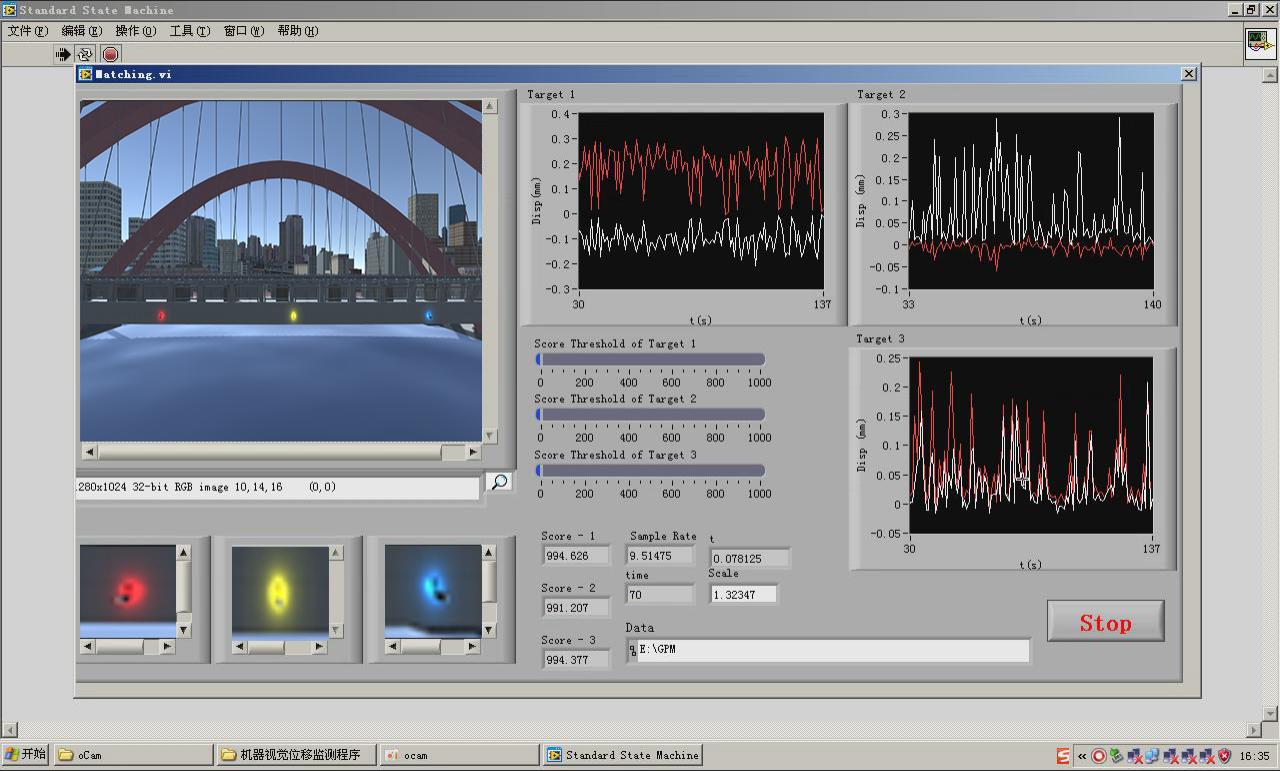The width and height of the screenshot is (1280, 771).
Task: Click the Score Threshold of Target 1 slider
Action: pos(650,359)
